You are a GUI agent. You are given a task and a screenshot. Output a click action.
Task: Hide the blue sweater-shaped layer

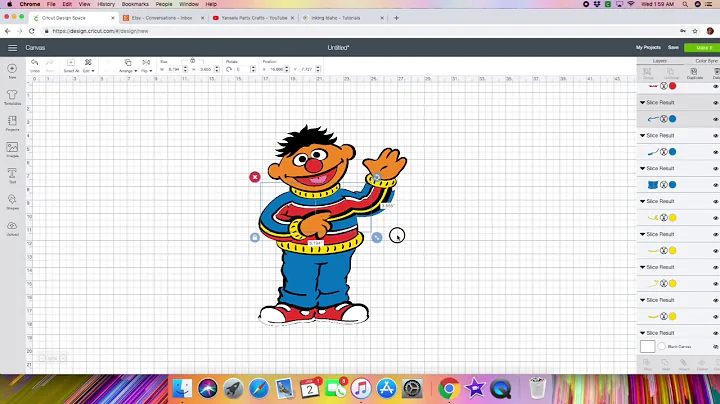point(715,185)
